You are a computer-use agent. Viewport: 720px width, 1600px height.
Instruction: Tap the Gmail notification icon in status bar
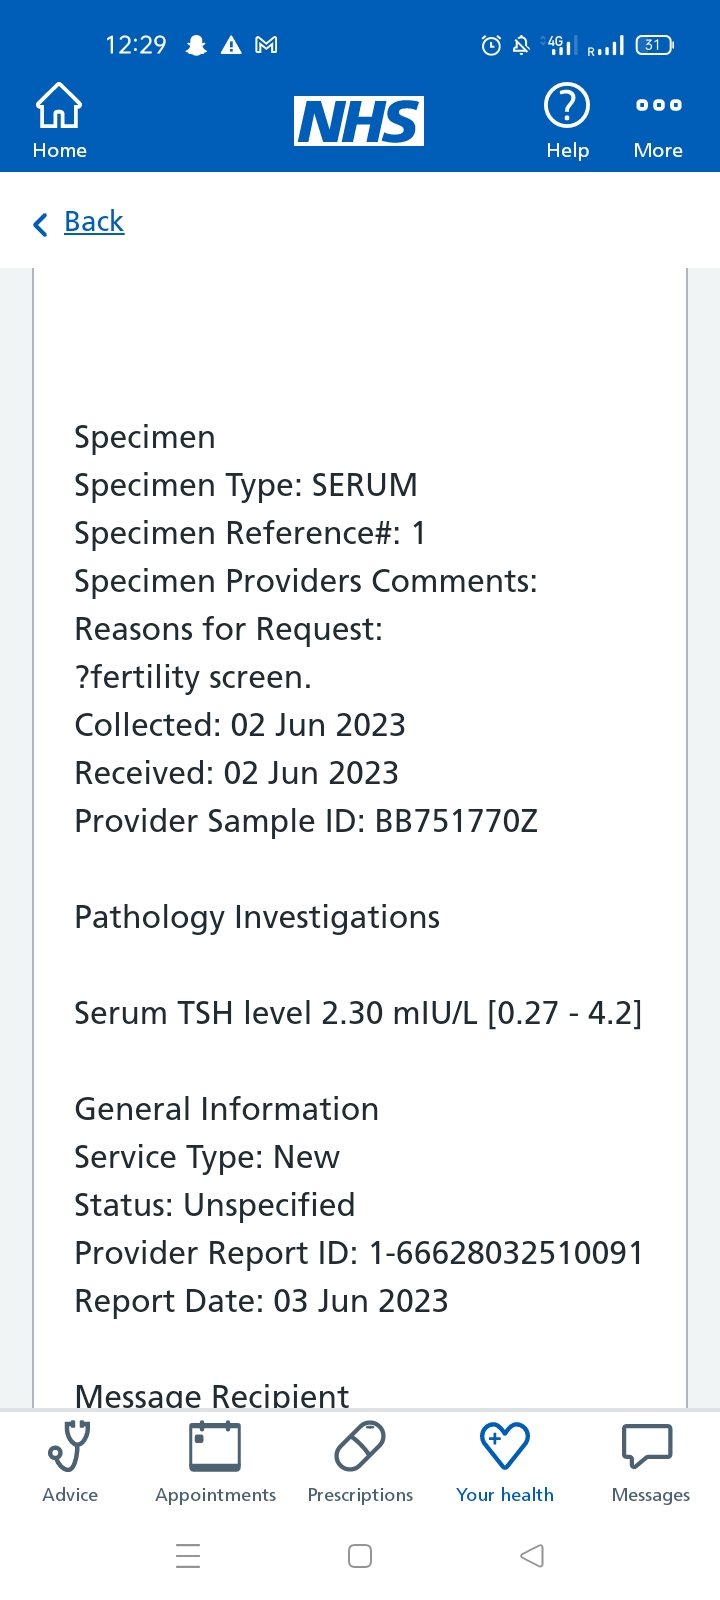coord(266,45)
